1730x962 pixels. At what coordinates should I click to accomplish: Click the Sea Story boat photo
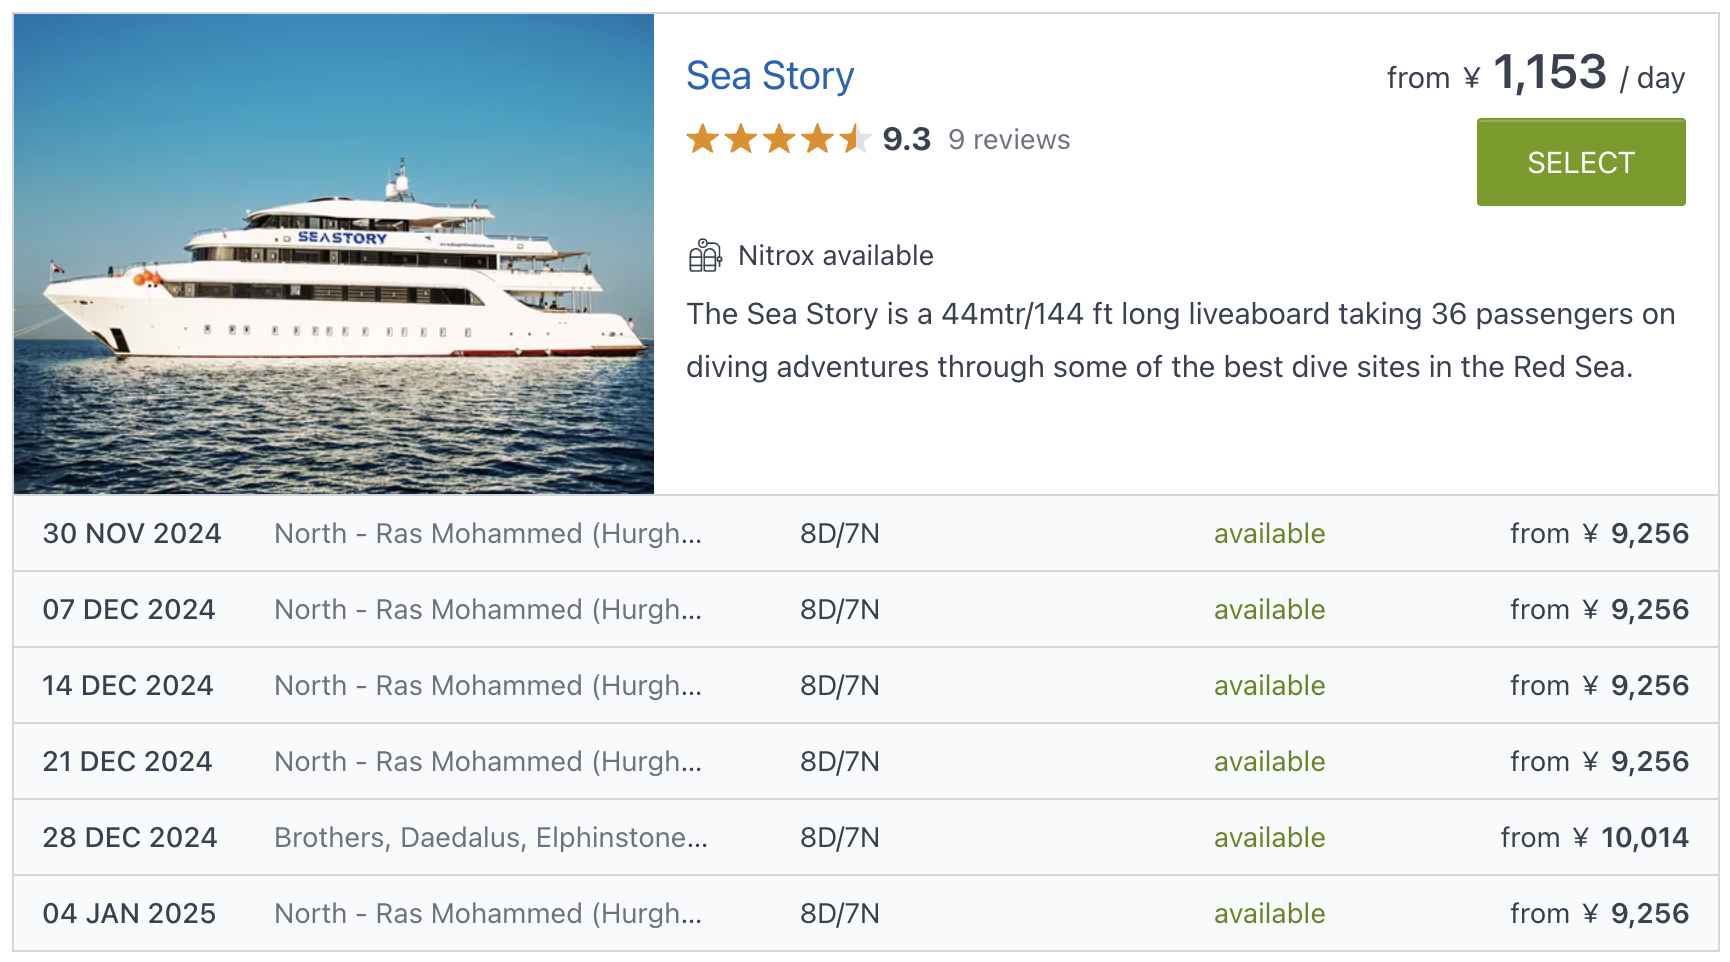tap(334, 254)
